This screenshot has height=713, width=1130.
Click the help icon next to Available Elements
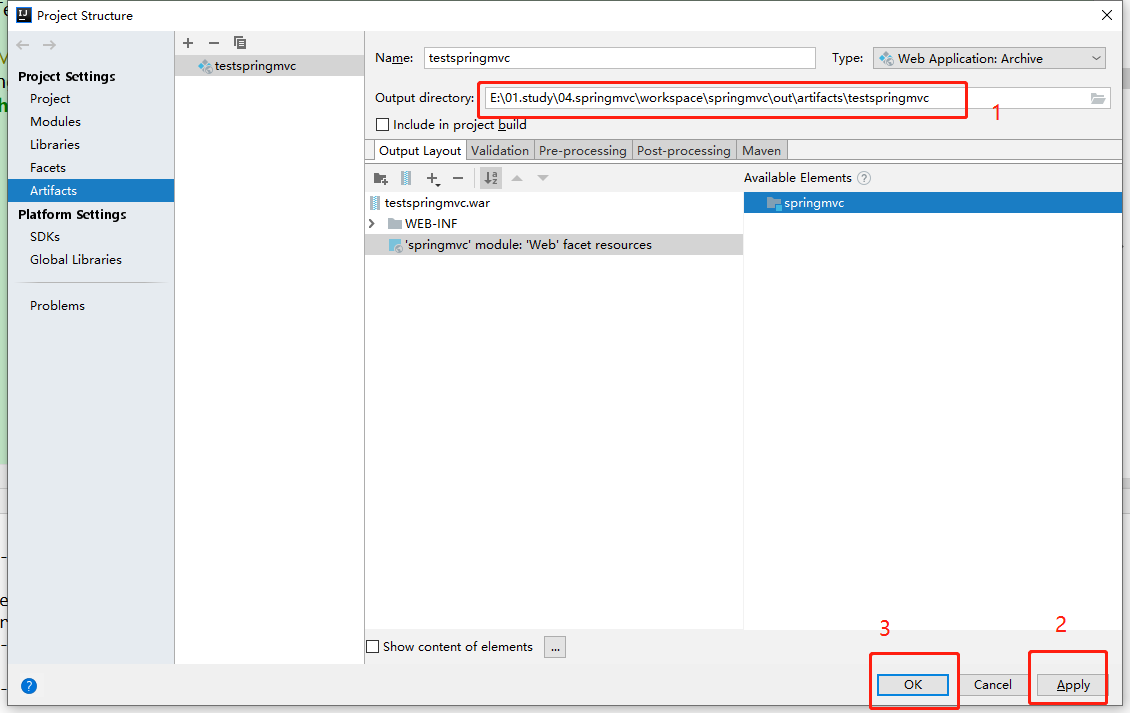click(x=863, y=177)
